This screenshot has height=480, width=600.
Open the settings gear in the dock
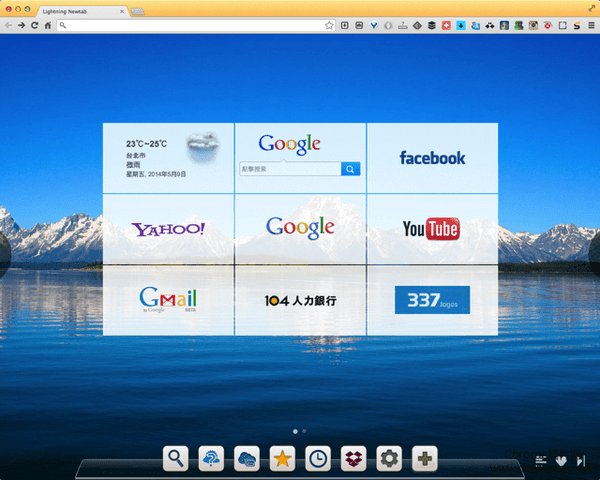pos(389,459)
